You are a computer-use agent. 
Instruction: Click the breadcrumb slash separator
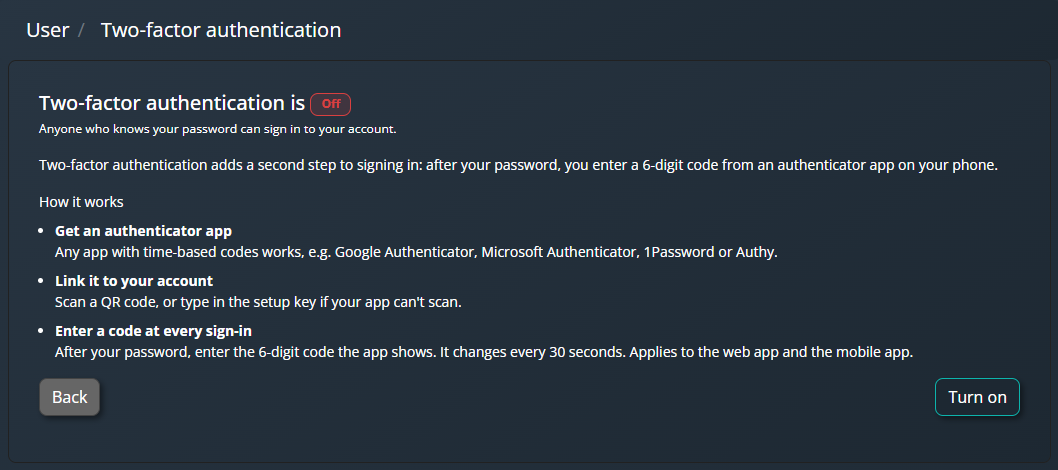(82, 30)
